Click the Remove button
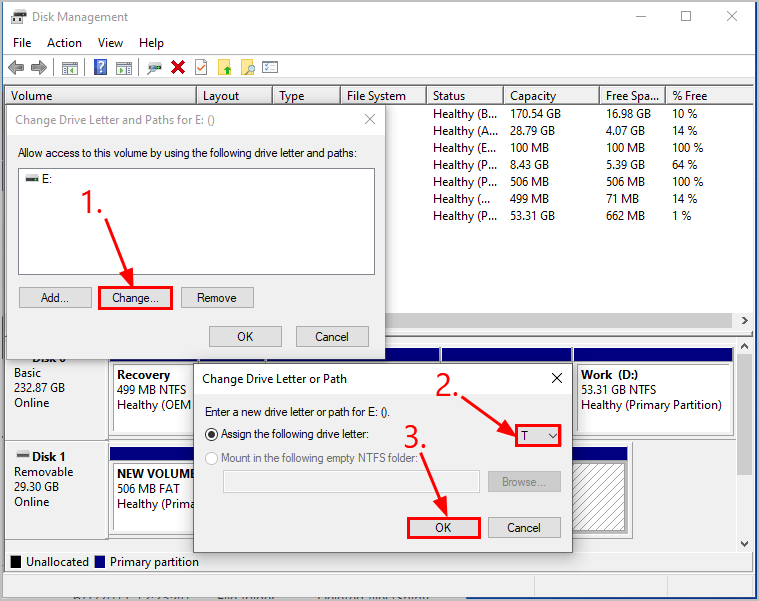Image resolution: width=759 pixels, height=601 pixels. point(217,298)
